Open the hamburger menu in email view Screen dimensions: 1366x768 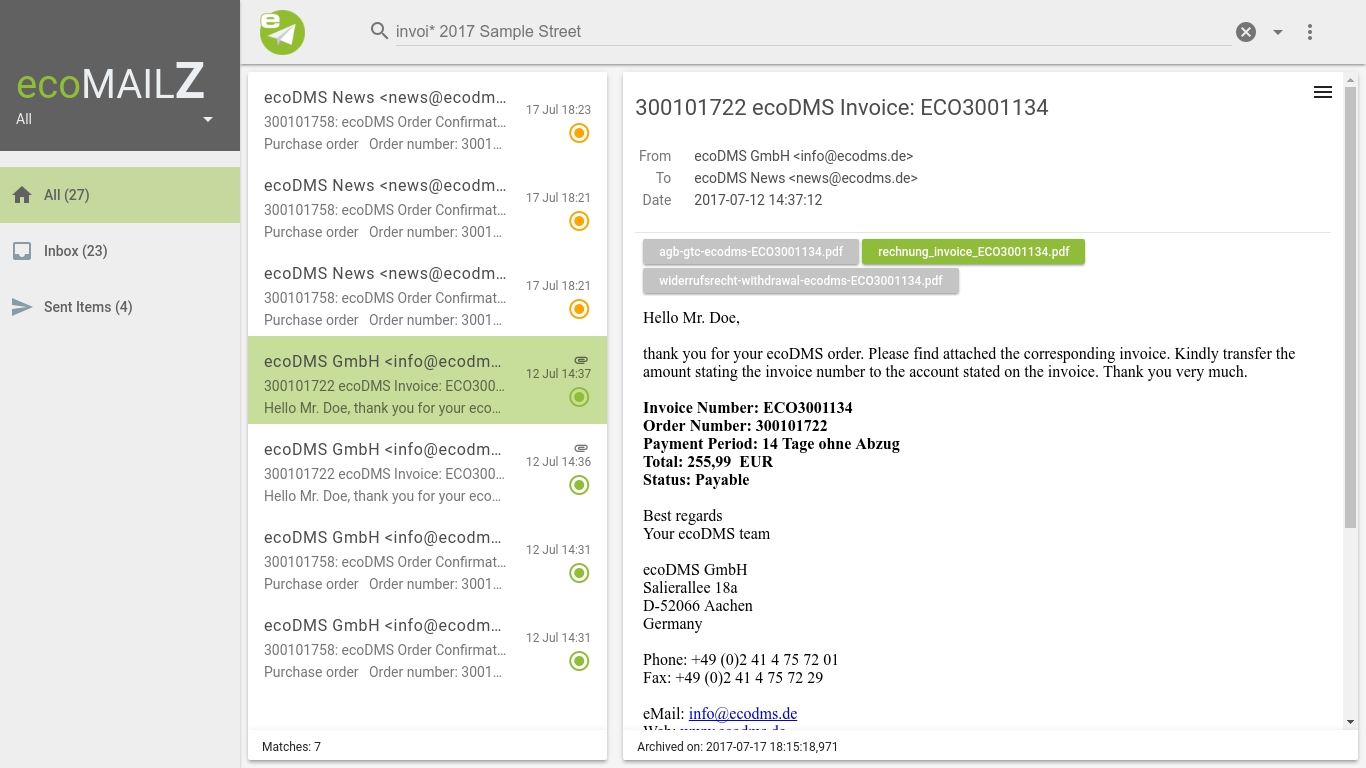click(1322, 92)
